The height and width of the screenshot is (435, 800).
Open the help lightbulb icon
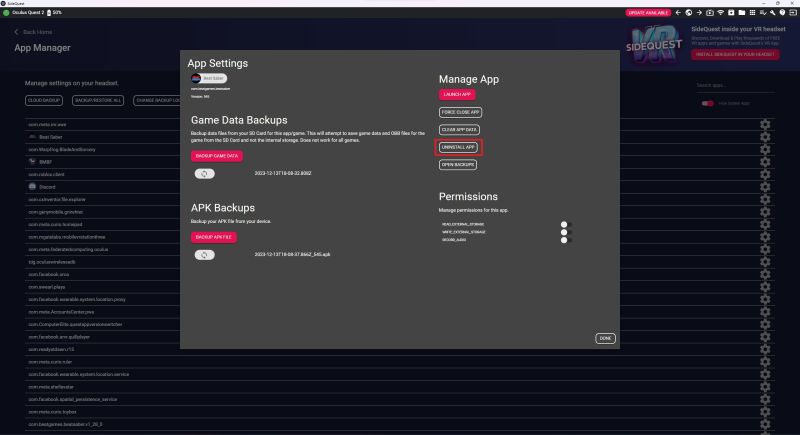(782, 13)
